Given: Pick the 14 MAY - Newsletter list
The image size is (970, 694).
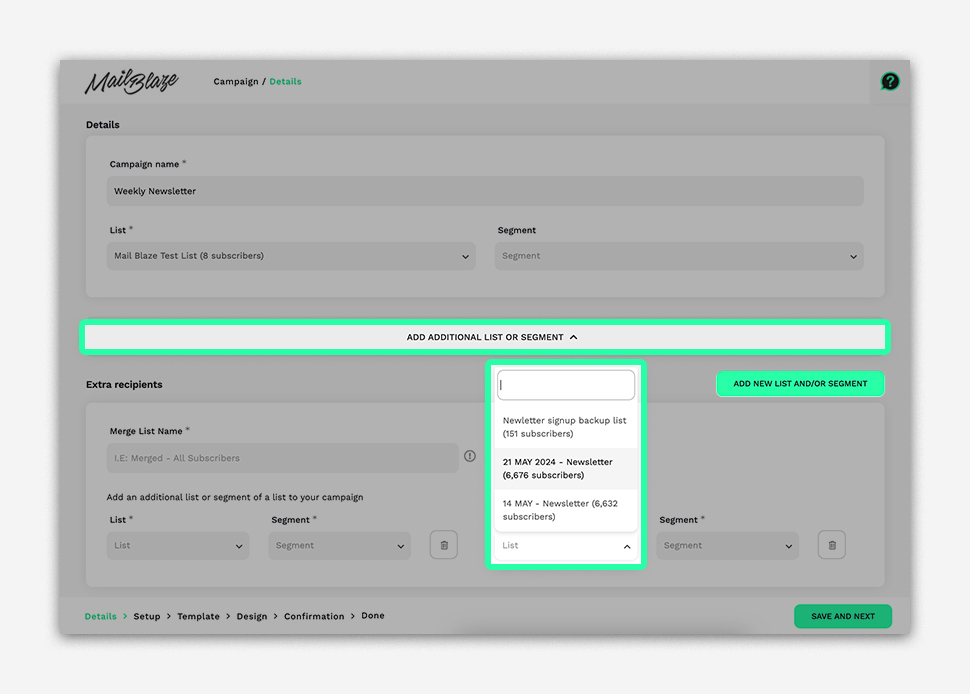Looking at the screenshot, I should [x=566, y=510].
